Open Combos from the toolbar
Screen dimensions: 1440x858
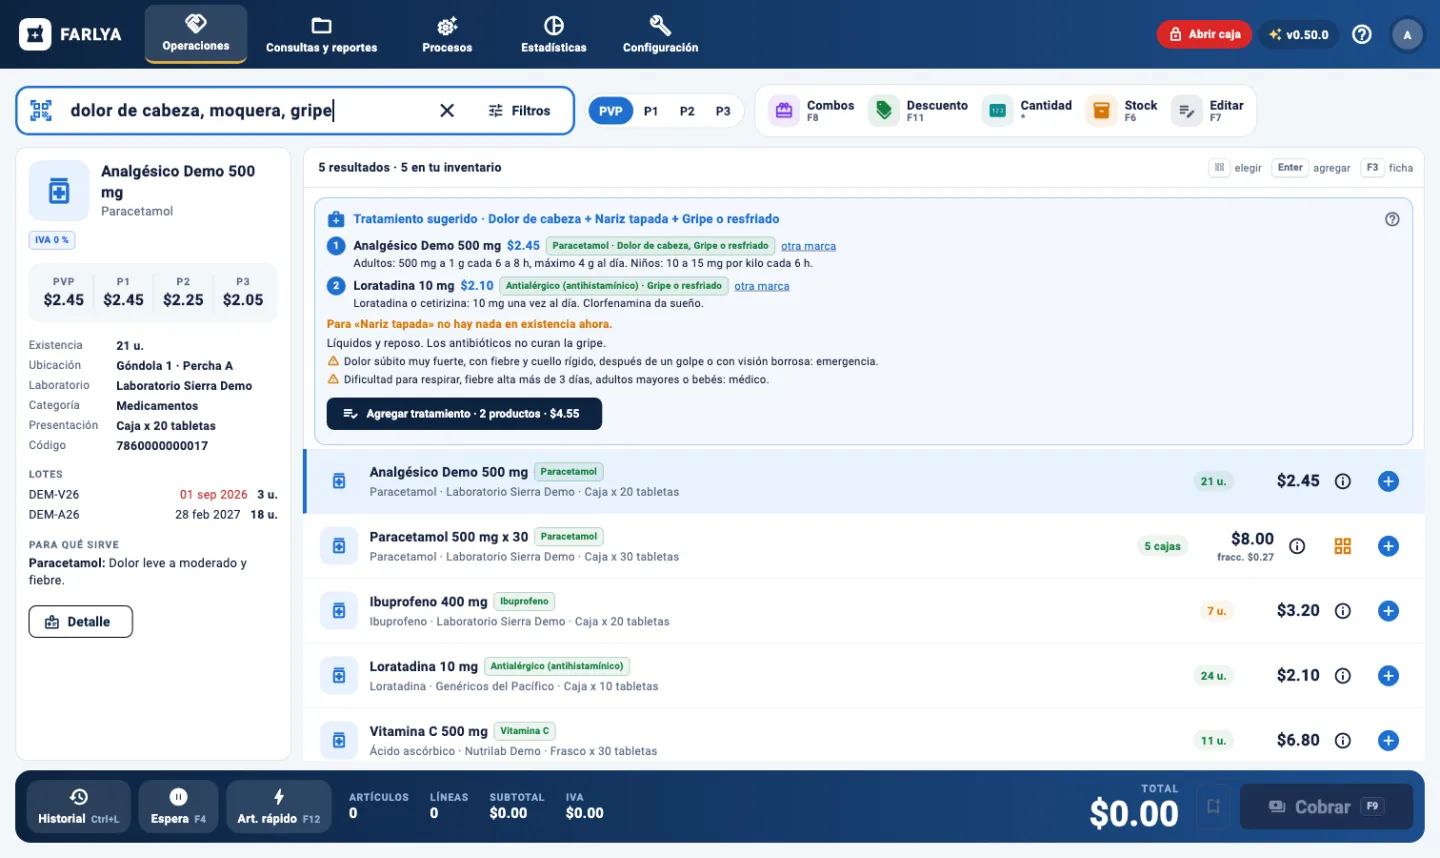[x=812, y=111]
